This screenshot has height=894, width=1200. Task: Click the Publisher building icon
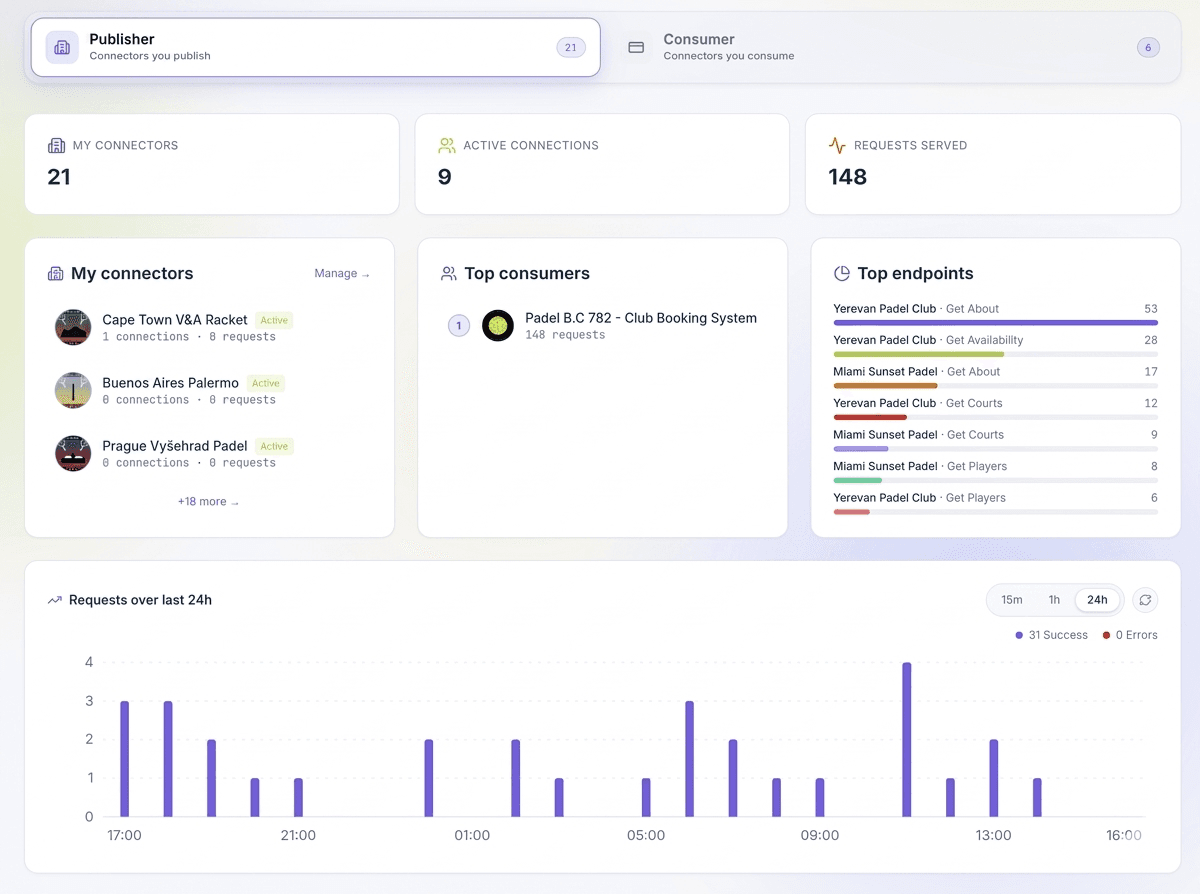point(62,47)
